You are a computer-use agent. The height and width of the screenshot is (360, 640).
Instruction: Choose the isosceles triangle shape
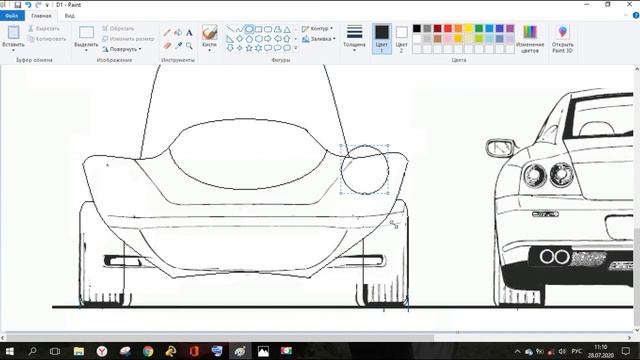click(x=287, y=29)
